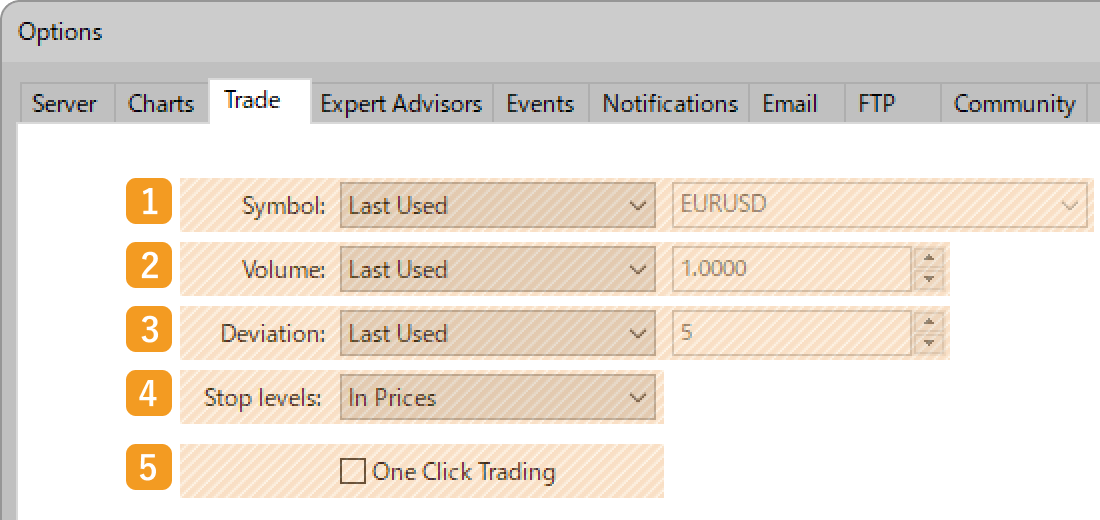
Task: Expand the Stop levels dropdown
Action: tap(497, 398)
